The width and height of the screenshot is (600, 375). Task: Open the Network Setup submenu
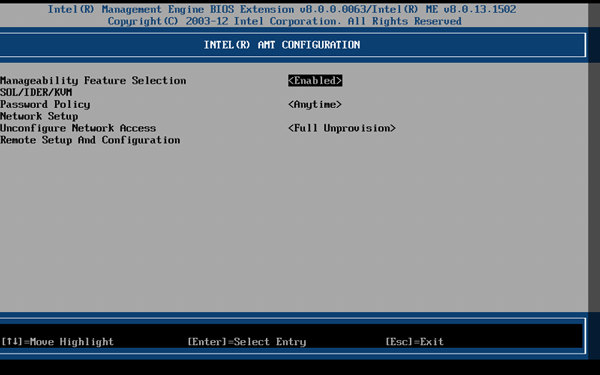39,116
